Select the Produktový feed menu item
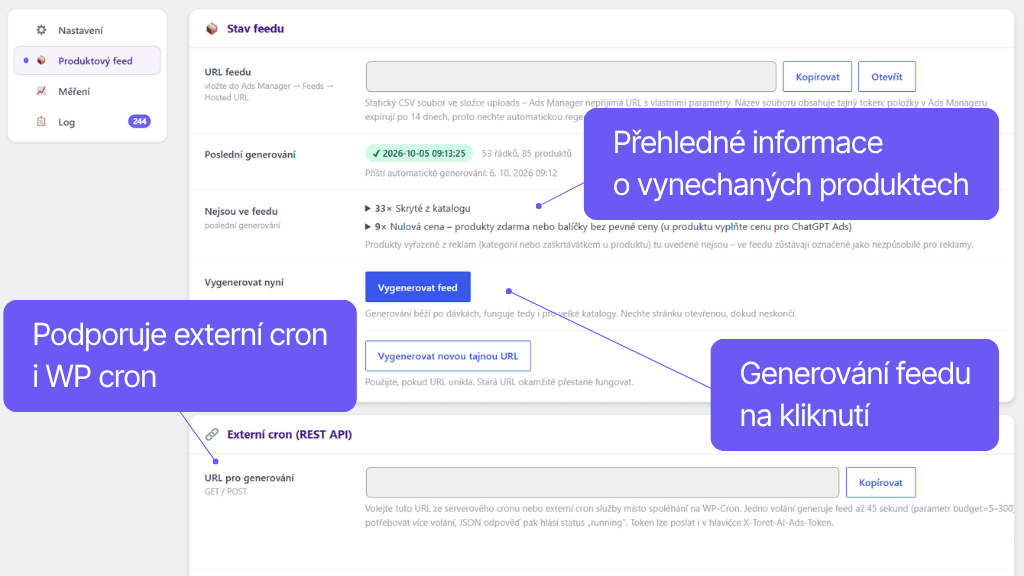1024x576 pixels. click(87, 61)
